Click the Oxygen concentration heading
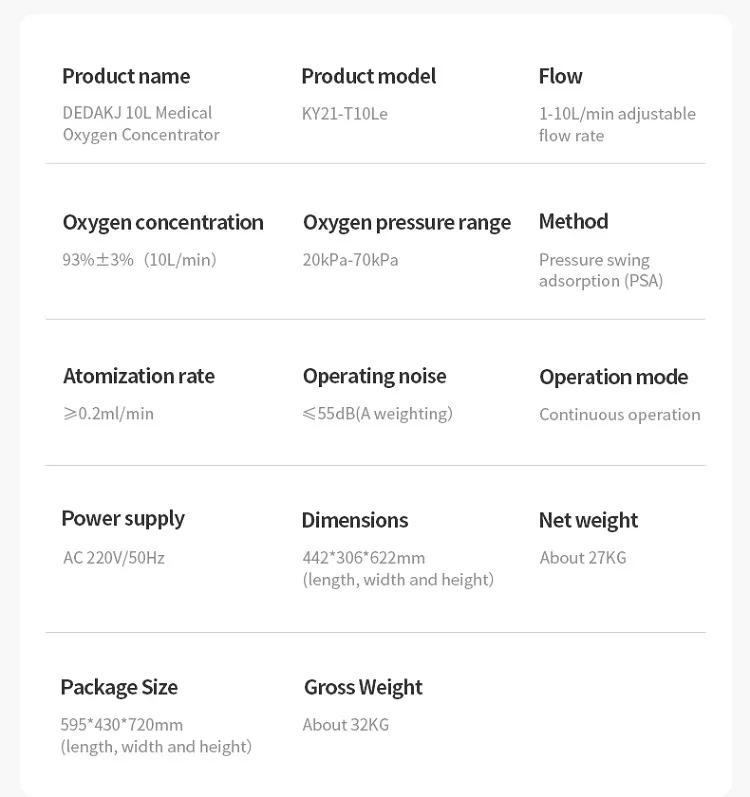The width and height of the screenshot is (750, 797). (163, 223)
